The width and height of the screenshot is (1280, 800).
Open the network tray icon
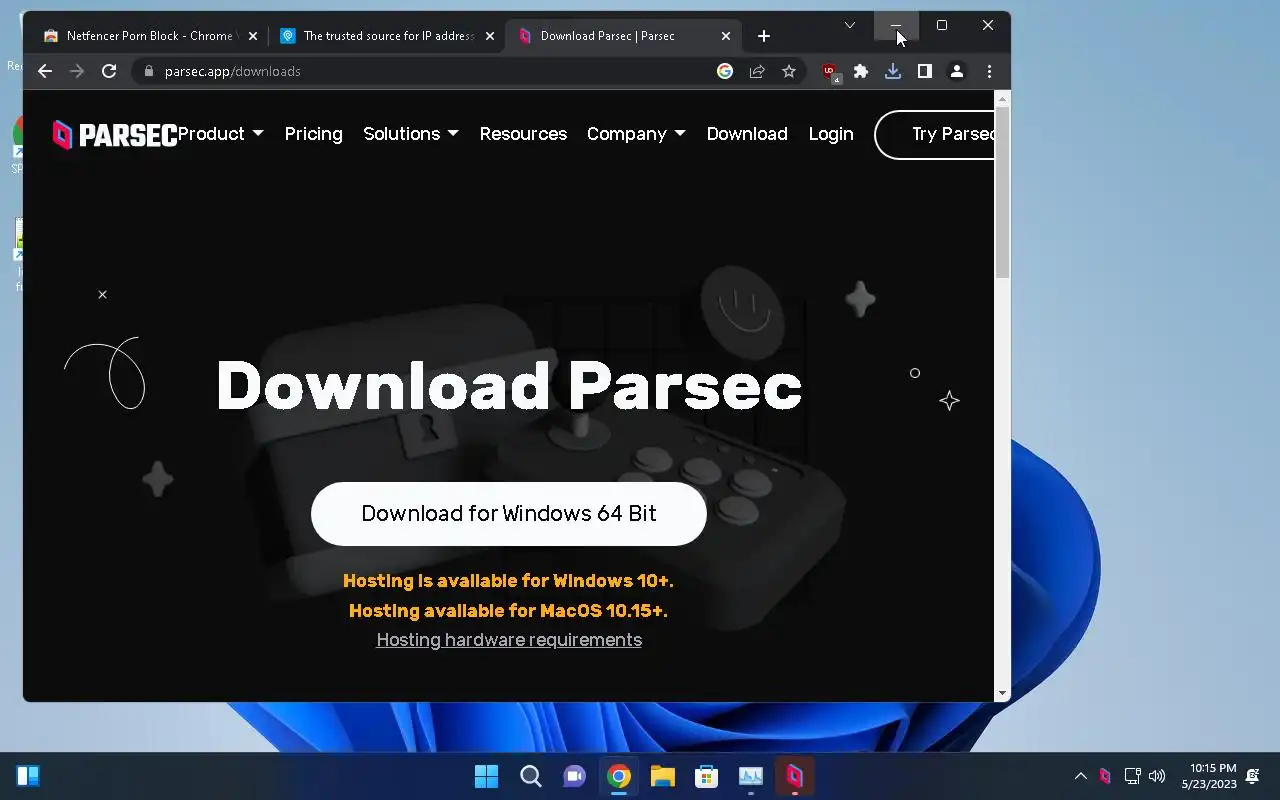click(1133, 776)
